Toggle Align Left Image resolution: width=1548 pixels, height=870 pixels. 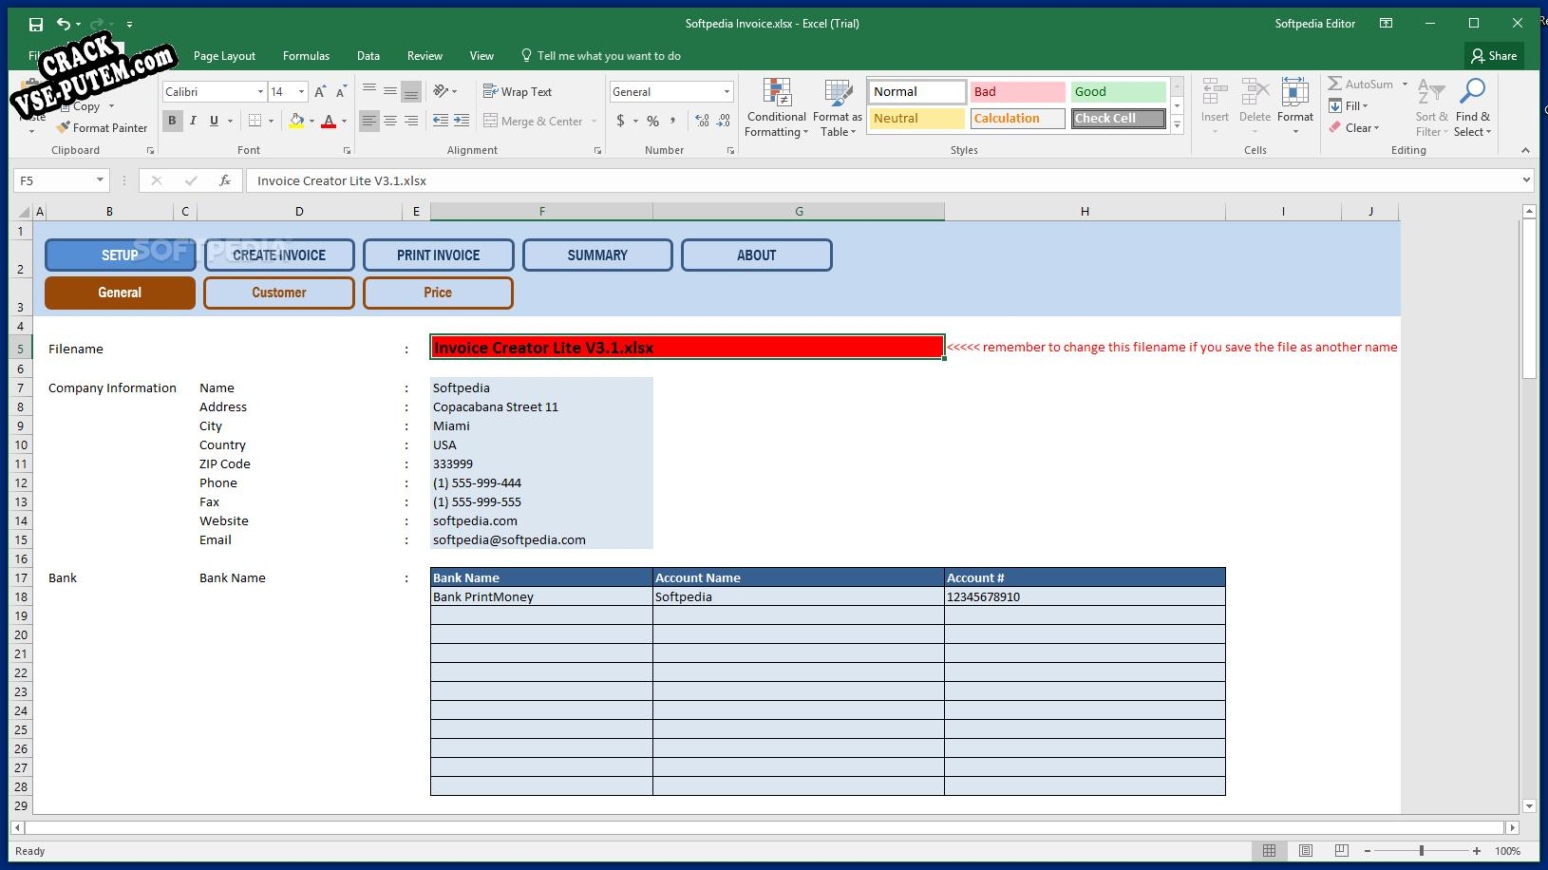click(369, 121)
